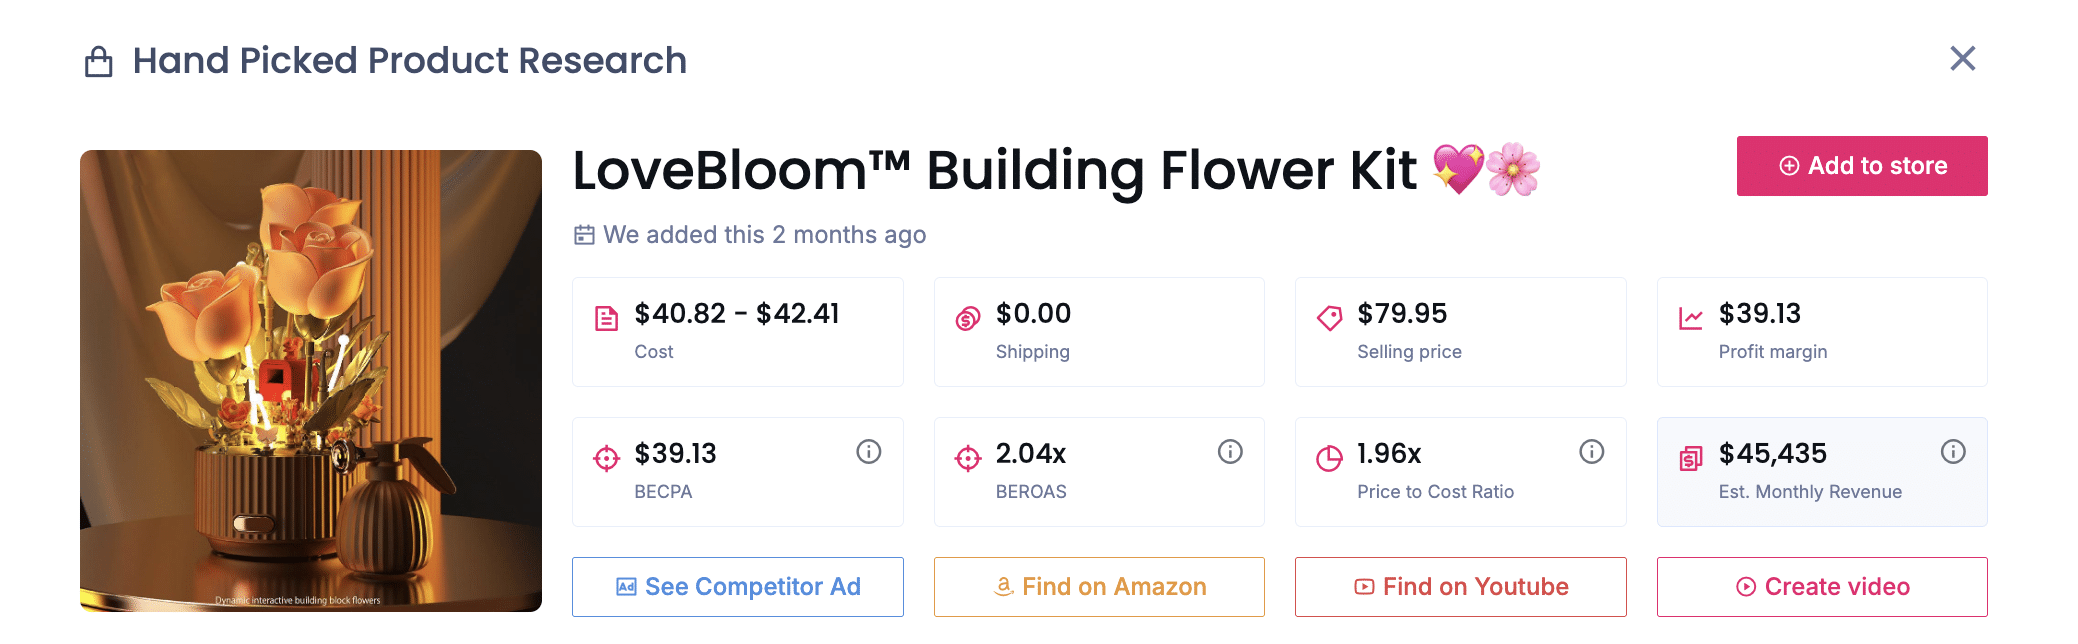Open the Est. Monthly Revenue info tooltip
Viewport: 2078px width, 644px height.
(1953, 451)
